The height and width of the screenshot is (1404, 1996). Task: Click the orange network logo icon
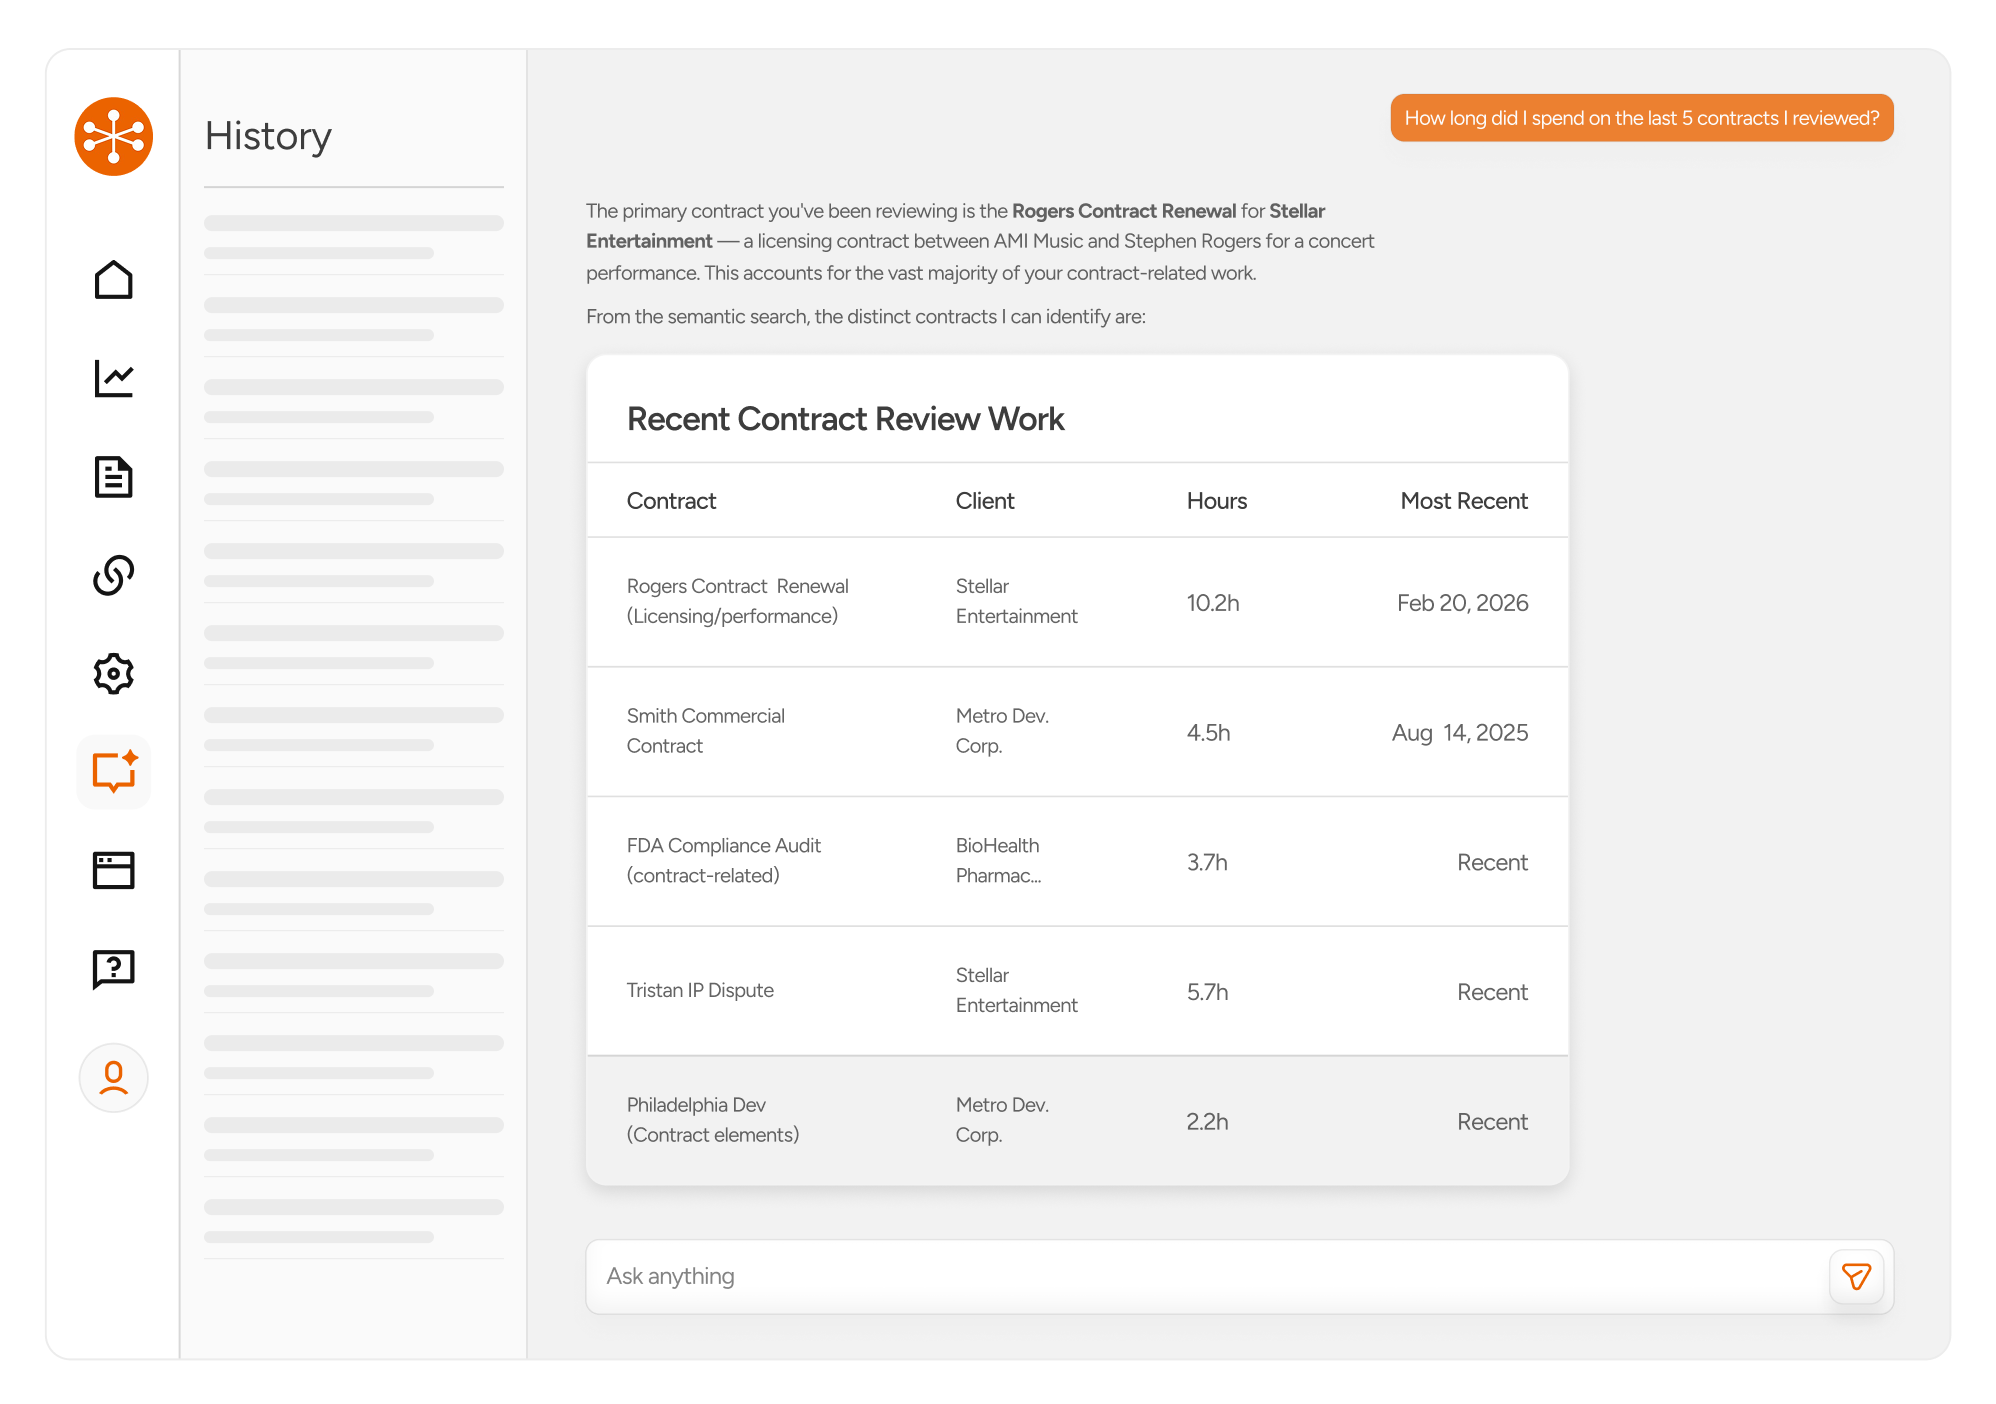(113, 136)
